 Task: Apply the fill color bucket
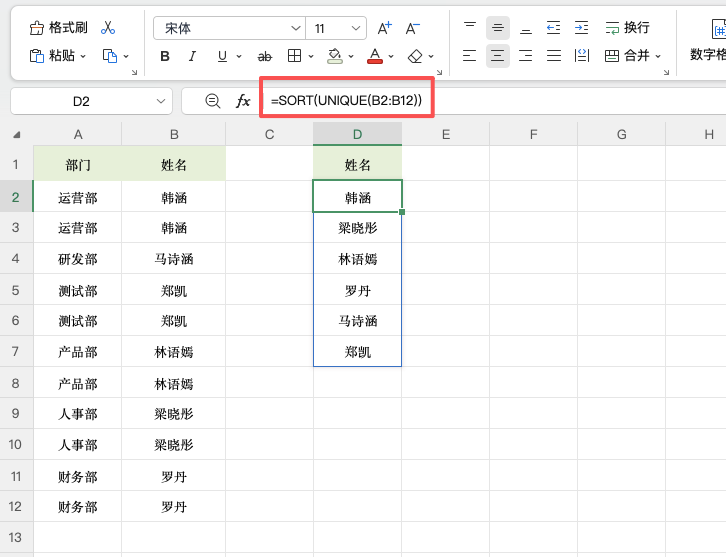click(x=335, y=56)
